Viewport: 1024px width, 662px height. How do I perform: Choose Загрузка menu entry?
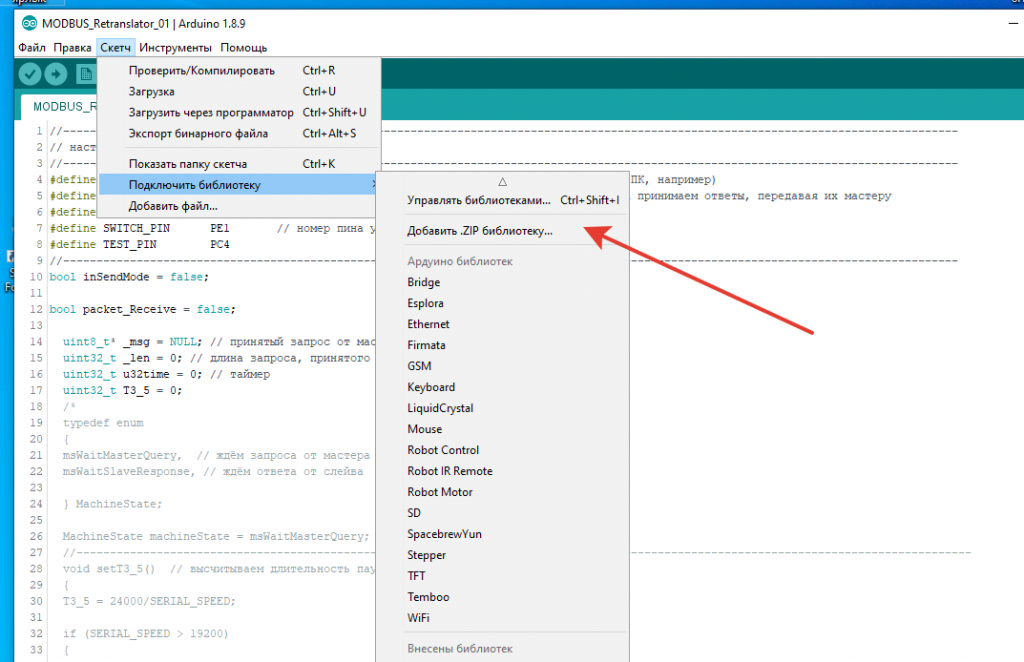click(x=239, y=91)
